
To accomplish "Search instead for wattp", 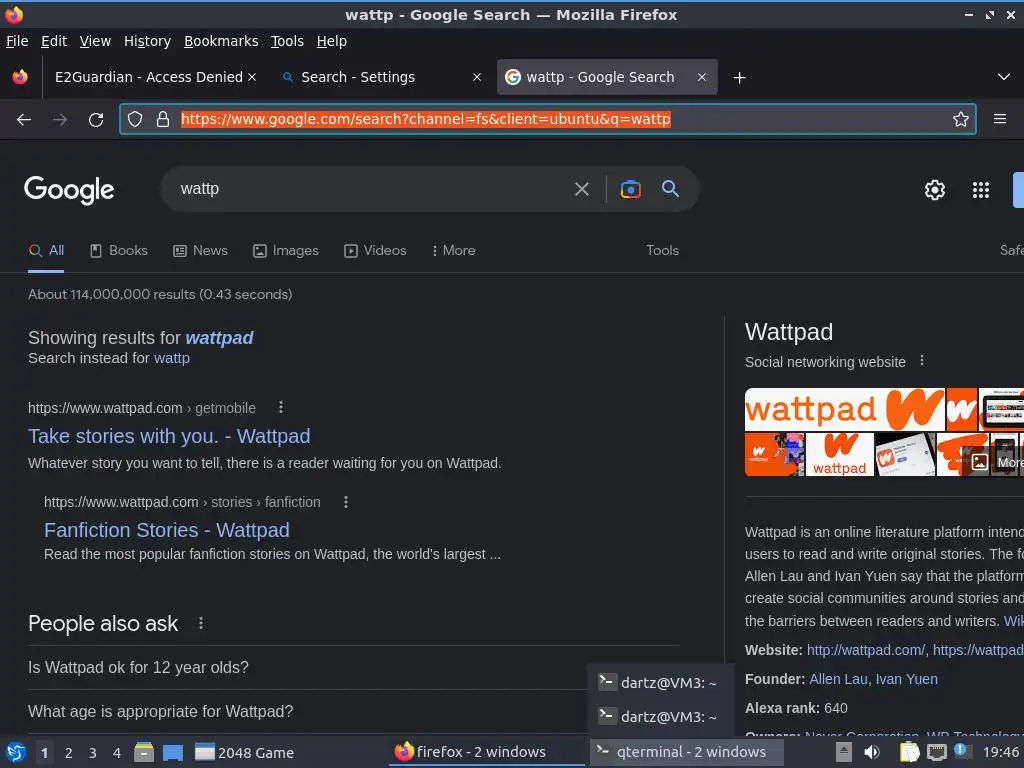I will (x=172, y=358).
